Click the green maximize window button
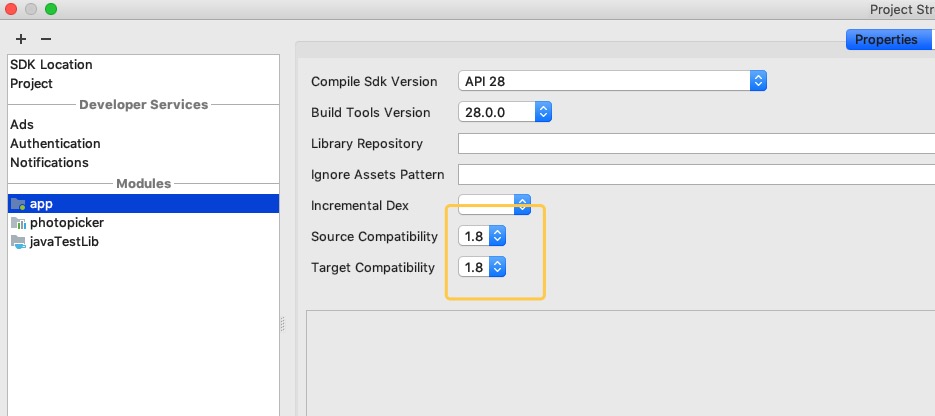The width and height of the screenshot is (935, 416). click(51, 9)
